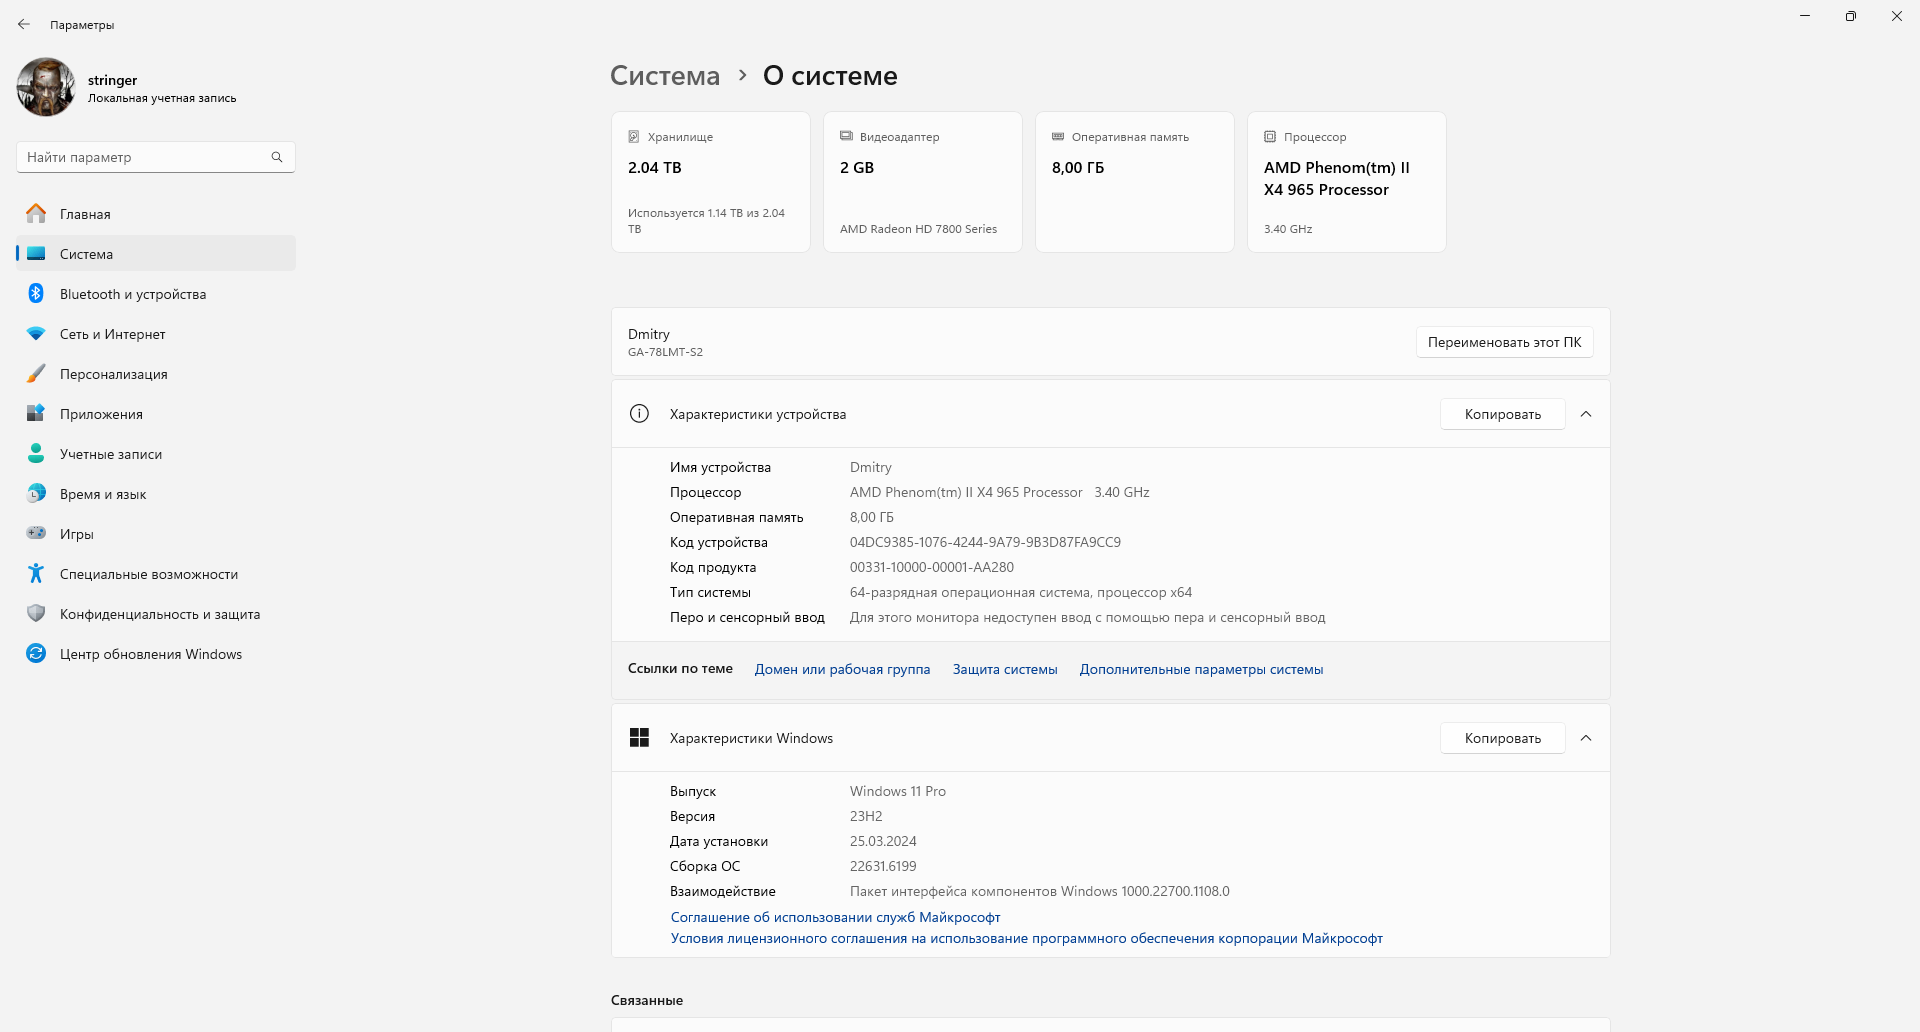The width and height of the screenshot is (1920, 1032).
Task: Click the back arrow icon
Action: coord(24,24)
